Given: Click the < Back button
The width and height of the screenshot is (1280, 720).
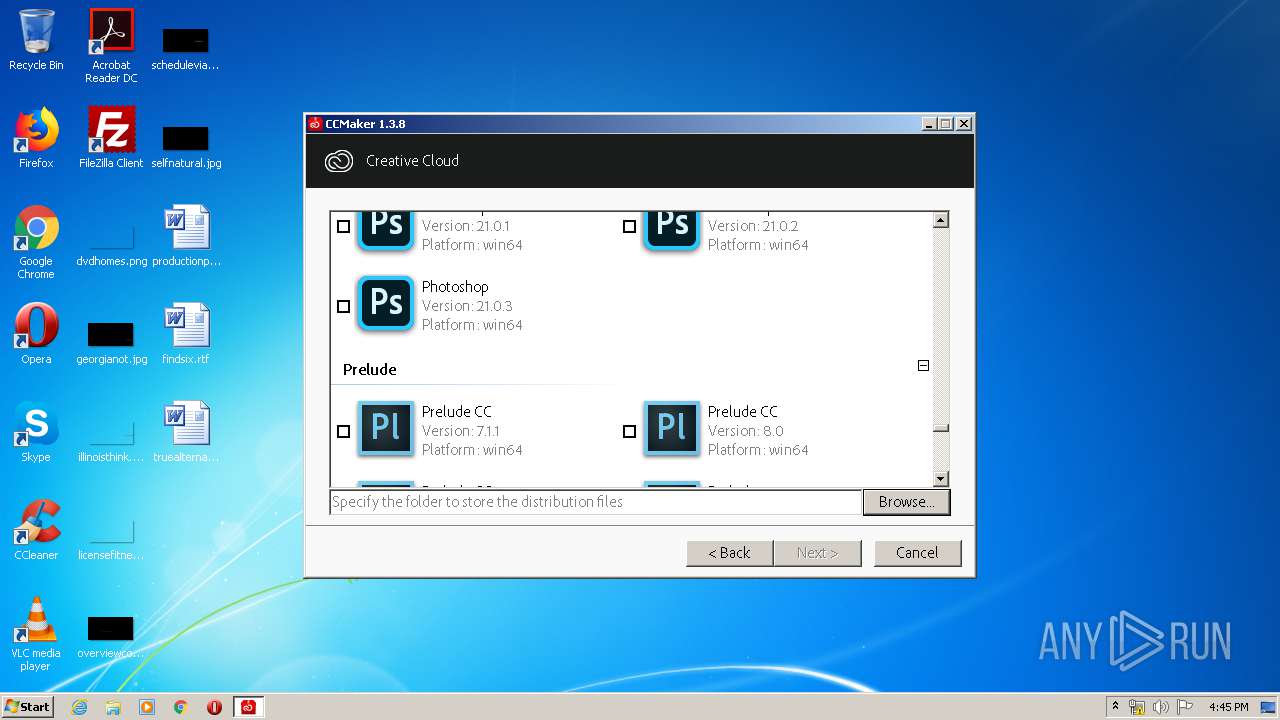Looking at the screenshot, I should [x=729, y=553].
